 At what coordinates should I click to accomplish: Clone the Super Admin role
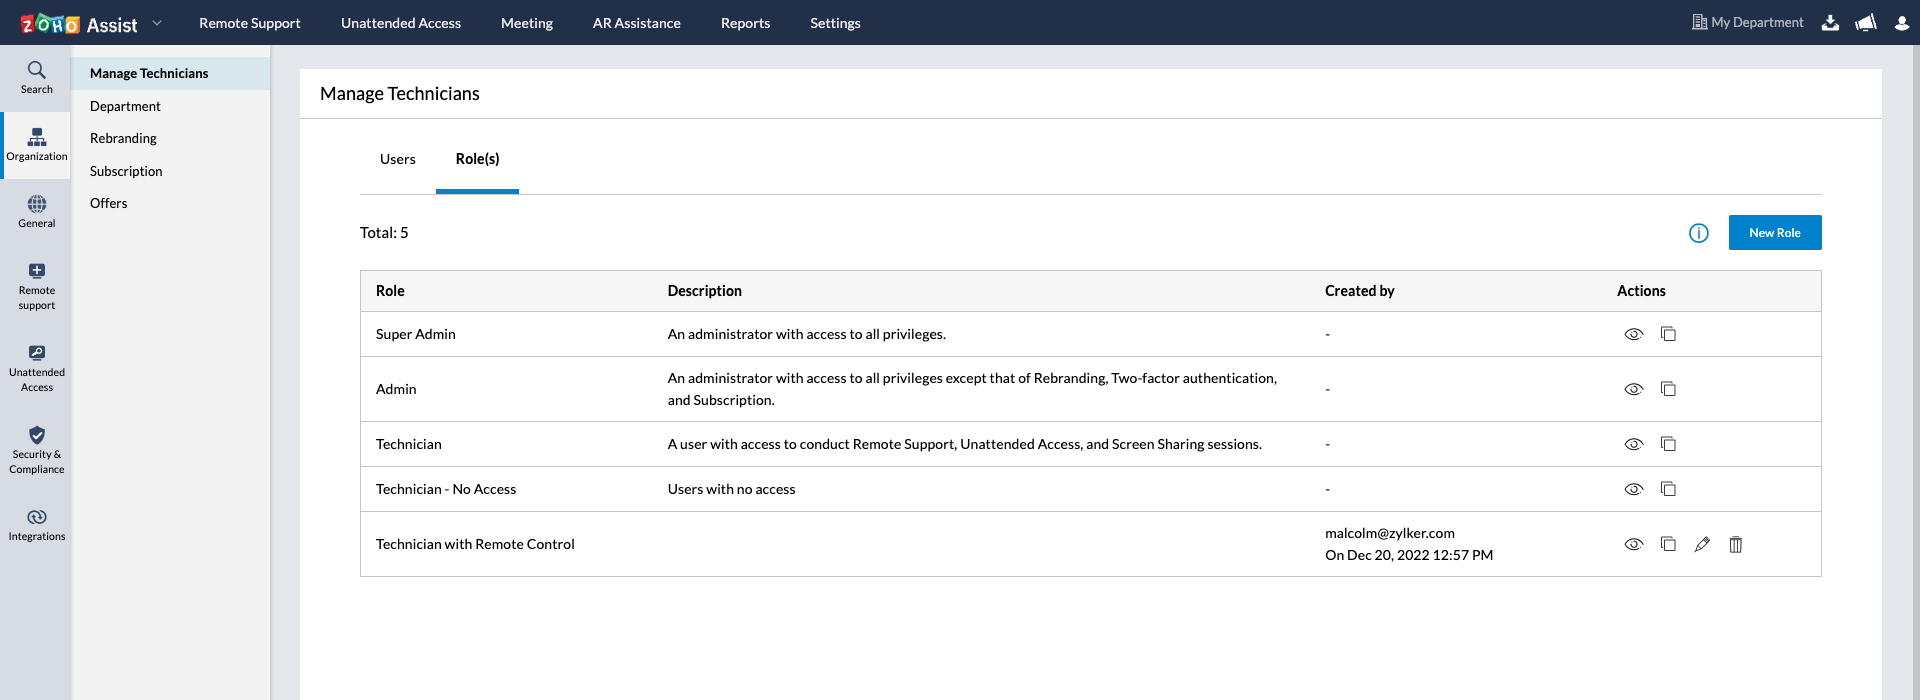pyautogui.click(x=1668, y=334)
